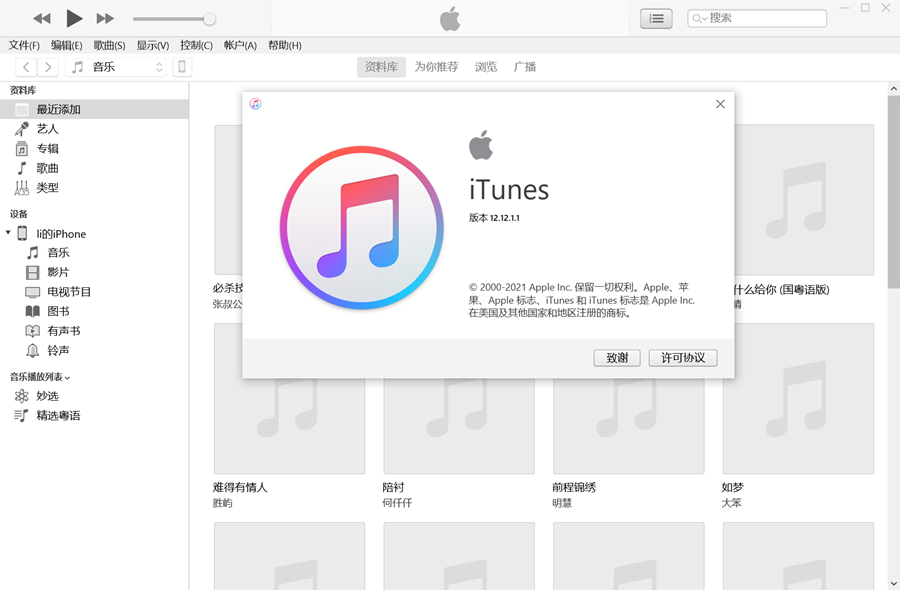This screenshot has width=900, height=590.
Task: Adjust the volume slider knob
Action: [210, 19]
